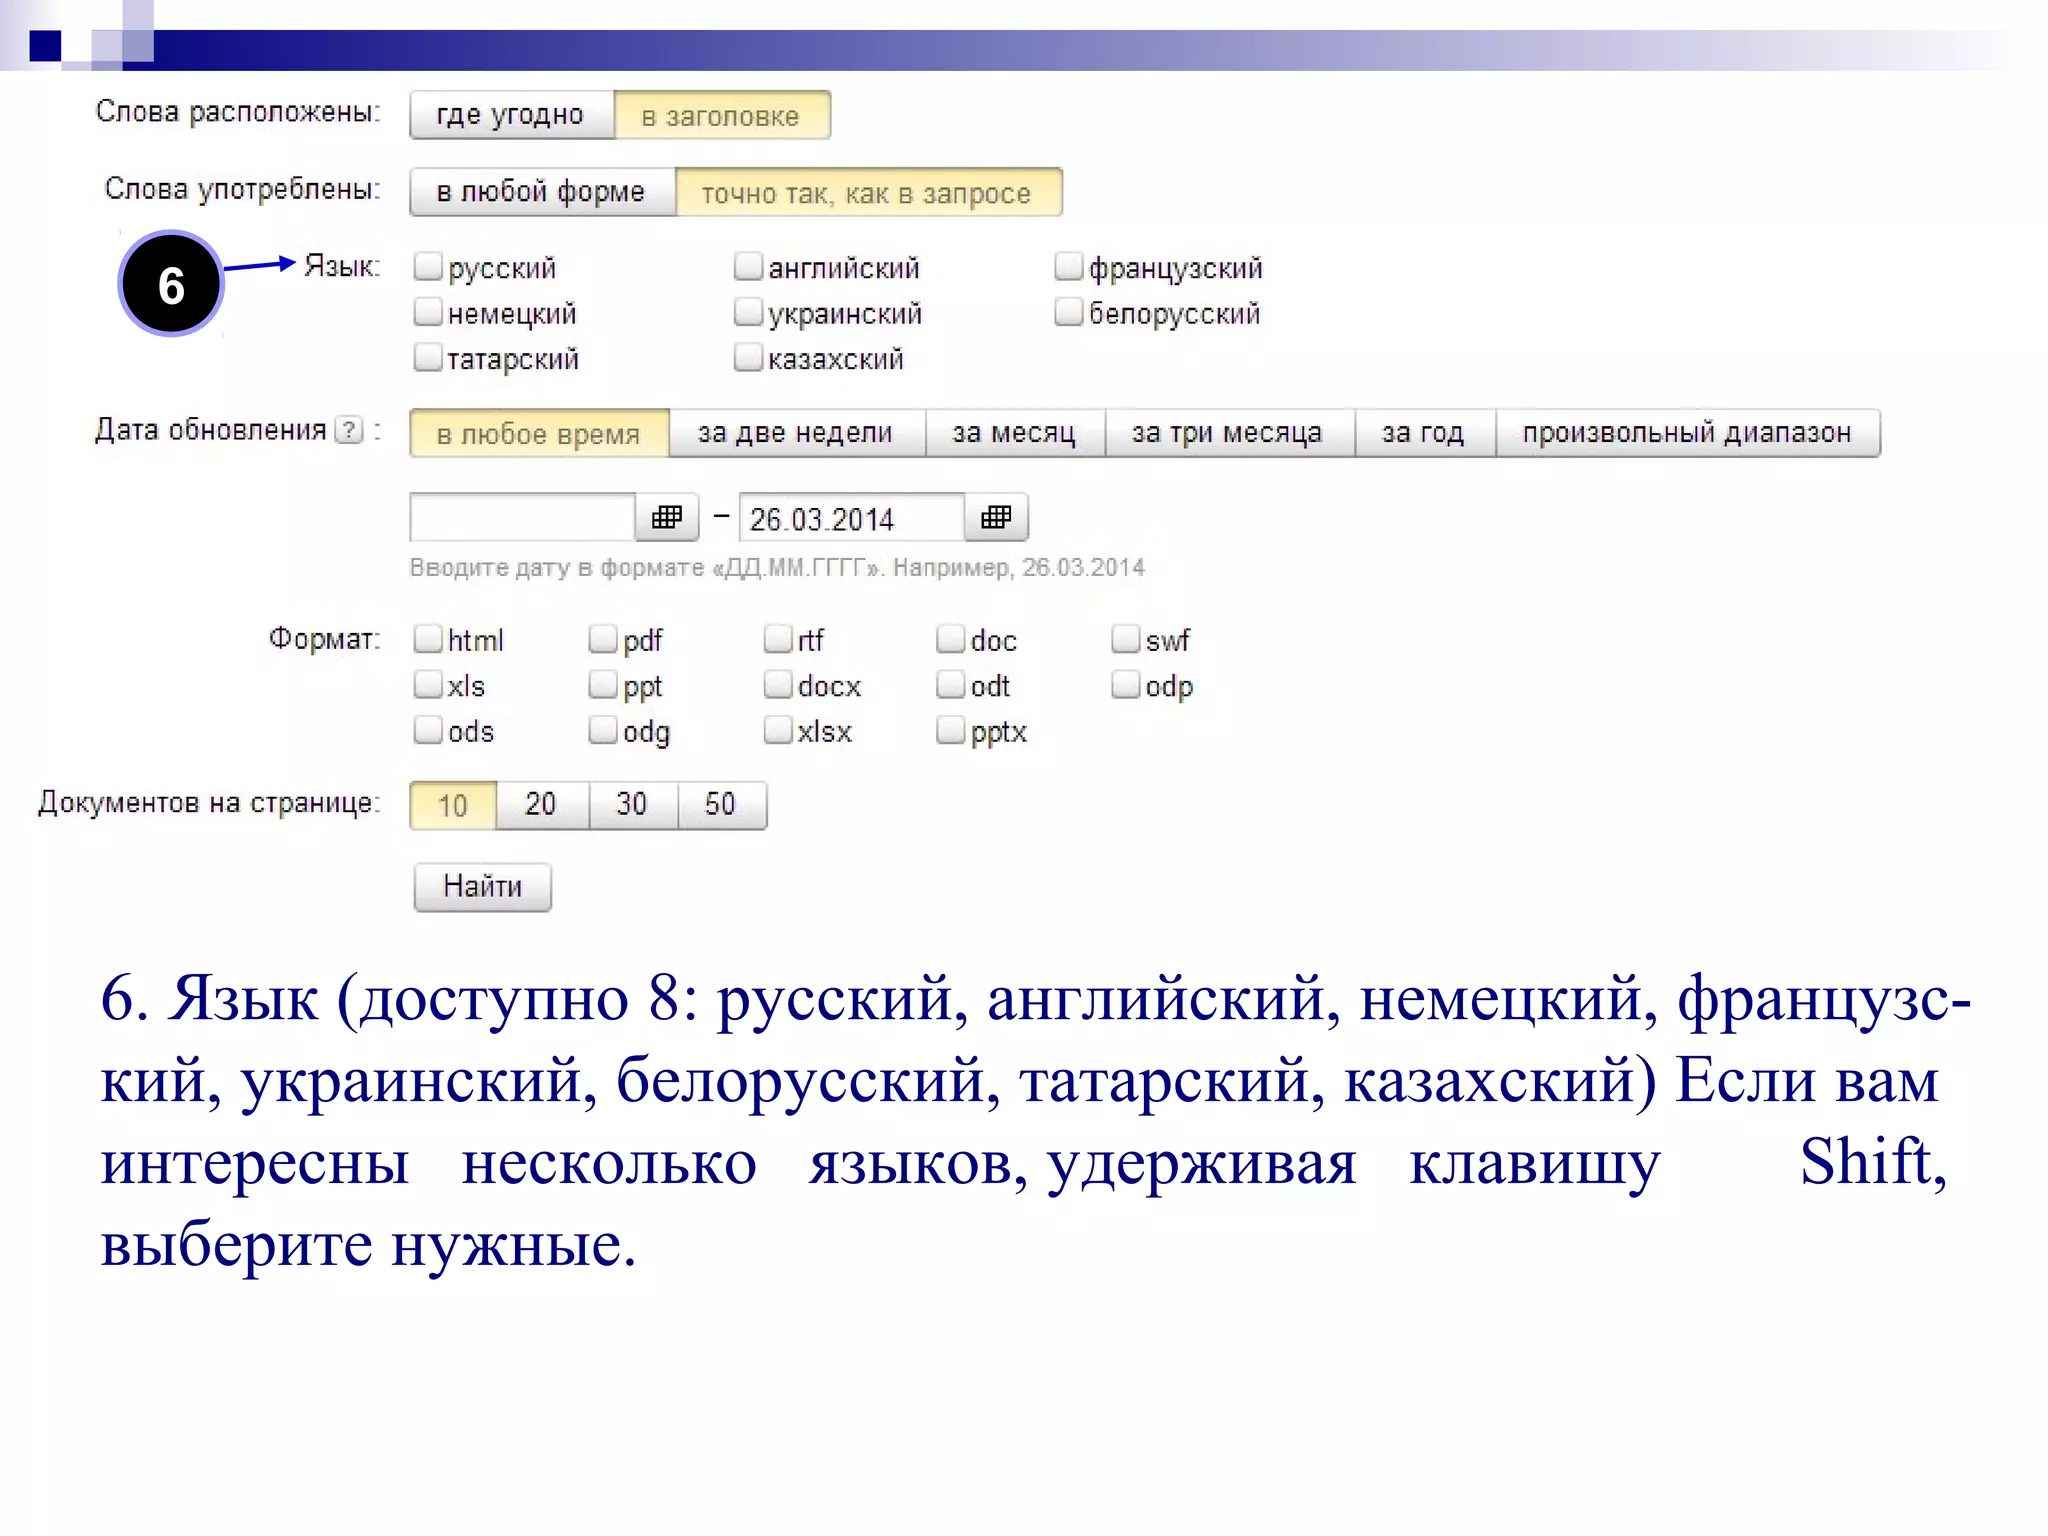Select 'где угодно' word location option
The image size is (2048, 1536).
point(511,115)
